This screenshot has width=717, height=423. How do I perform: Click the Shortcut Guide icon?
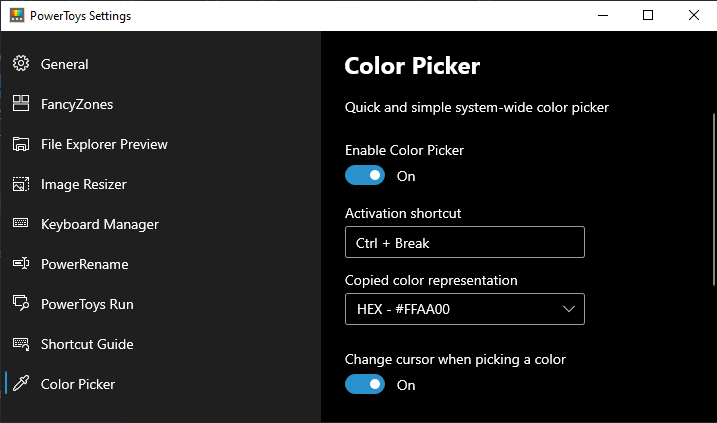point(21,344)
